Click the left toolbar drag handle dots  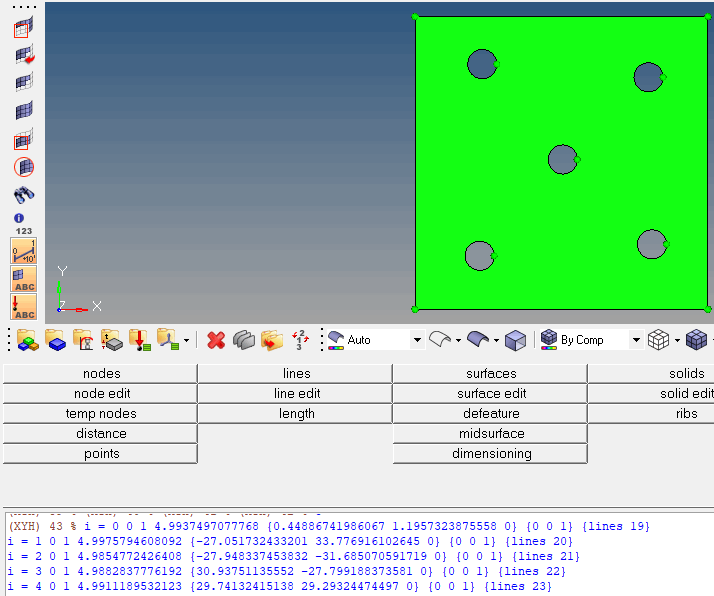tap(24, 7)
